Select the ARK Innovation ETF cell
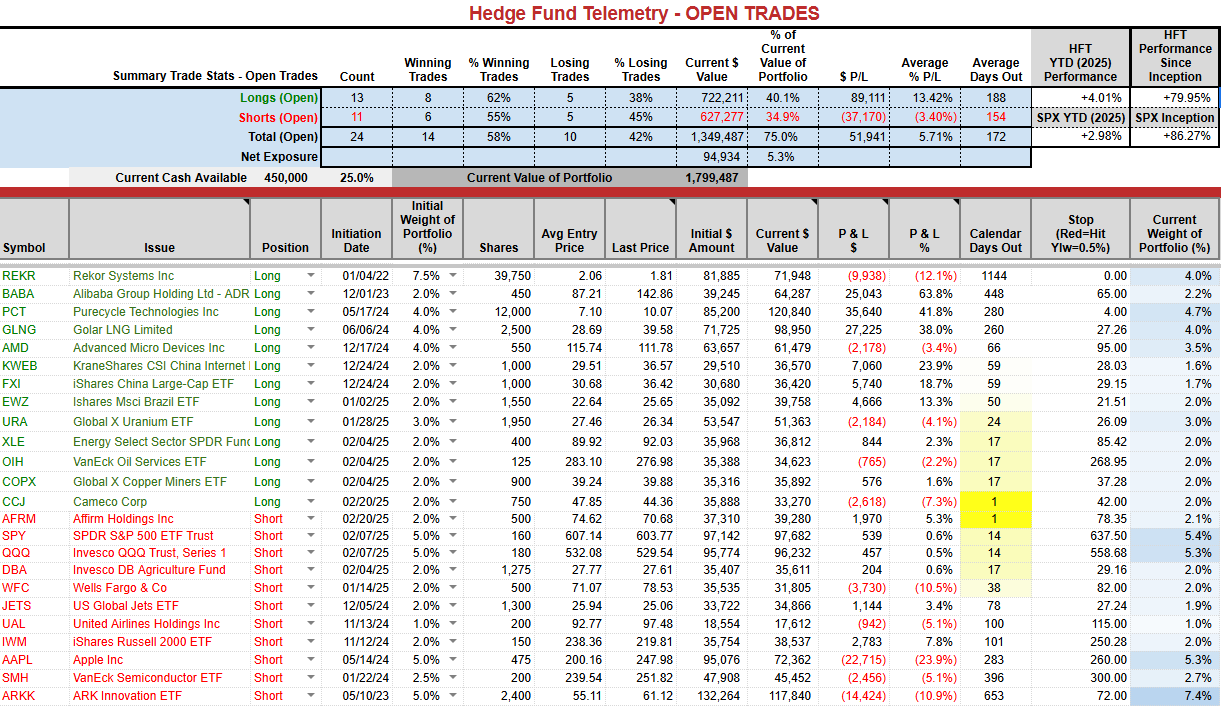Image resolution: width=1221 pixels, height=707 pixels. (x=159, y=697)
